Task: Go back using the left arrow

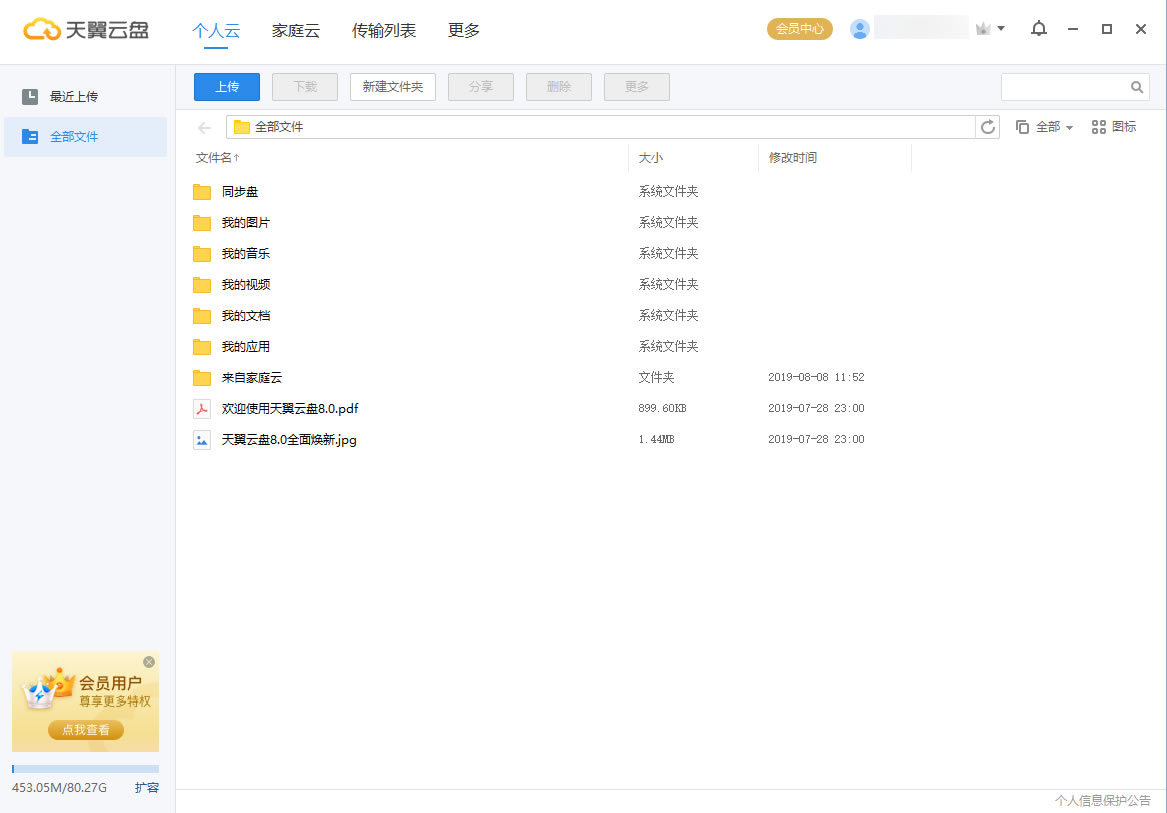Action: click(204, 127)
